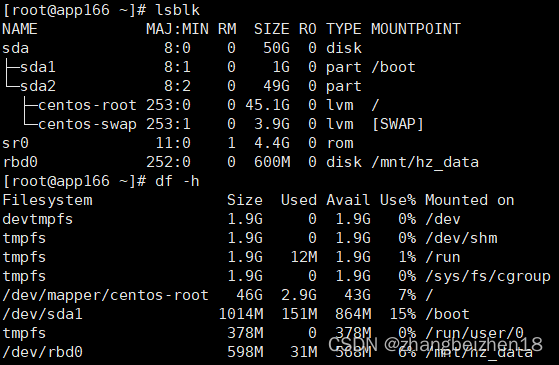Select the sda2 partition name

[x=38, y=86]
